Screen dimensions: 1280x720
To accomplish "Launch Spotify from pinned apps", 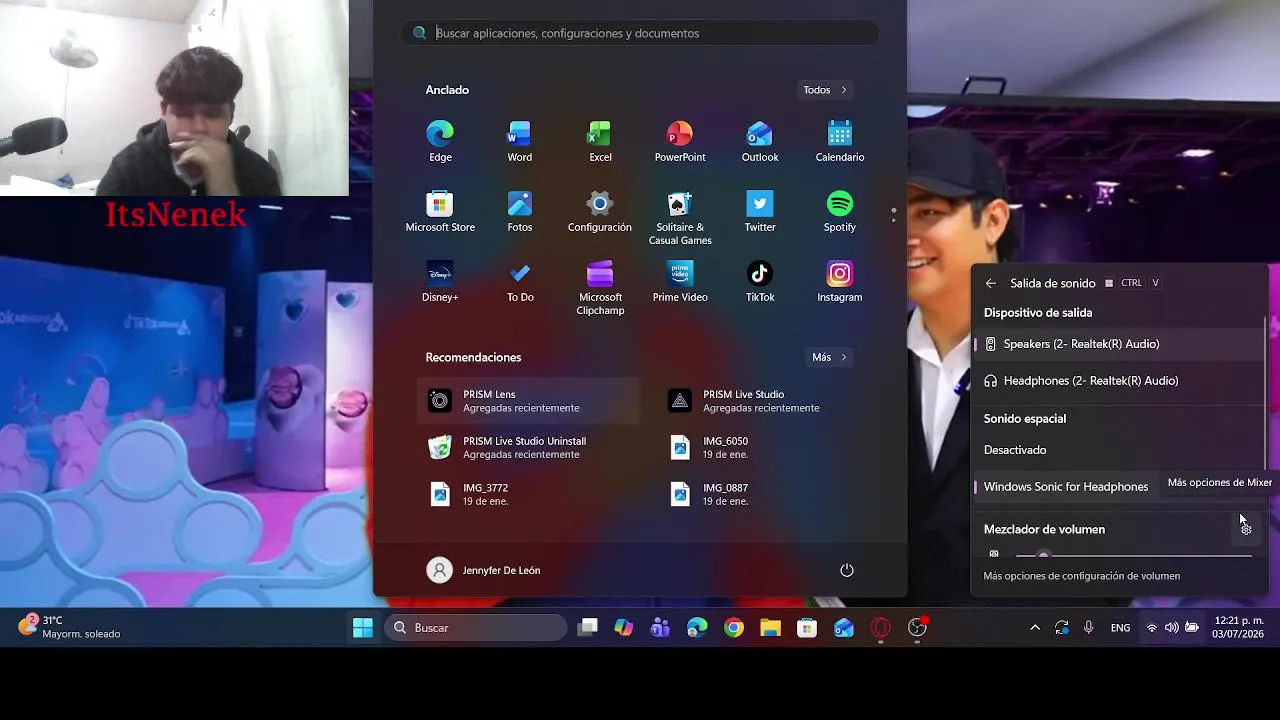I will pos(840,211).
